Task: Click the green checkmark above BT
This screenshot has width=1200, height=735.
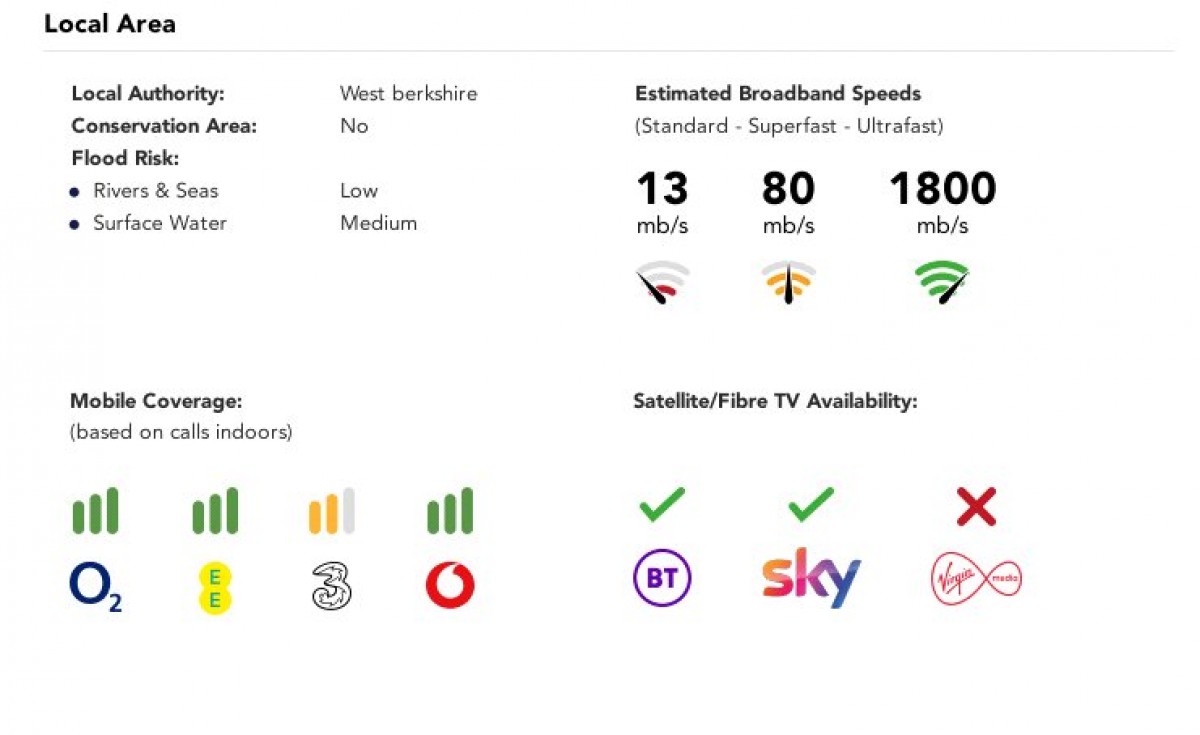Action: (x=662, y=504)
